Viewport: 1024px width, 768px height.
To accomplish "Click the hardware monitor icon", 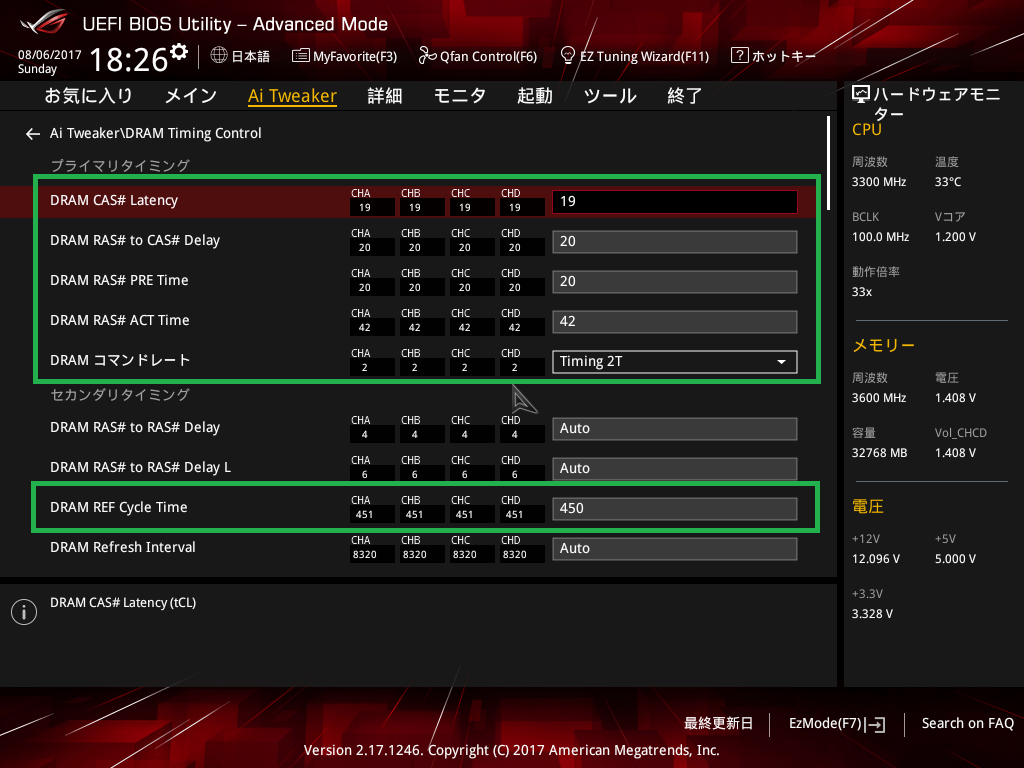I will coord(861,95).
